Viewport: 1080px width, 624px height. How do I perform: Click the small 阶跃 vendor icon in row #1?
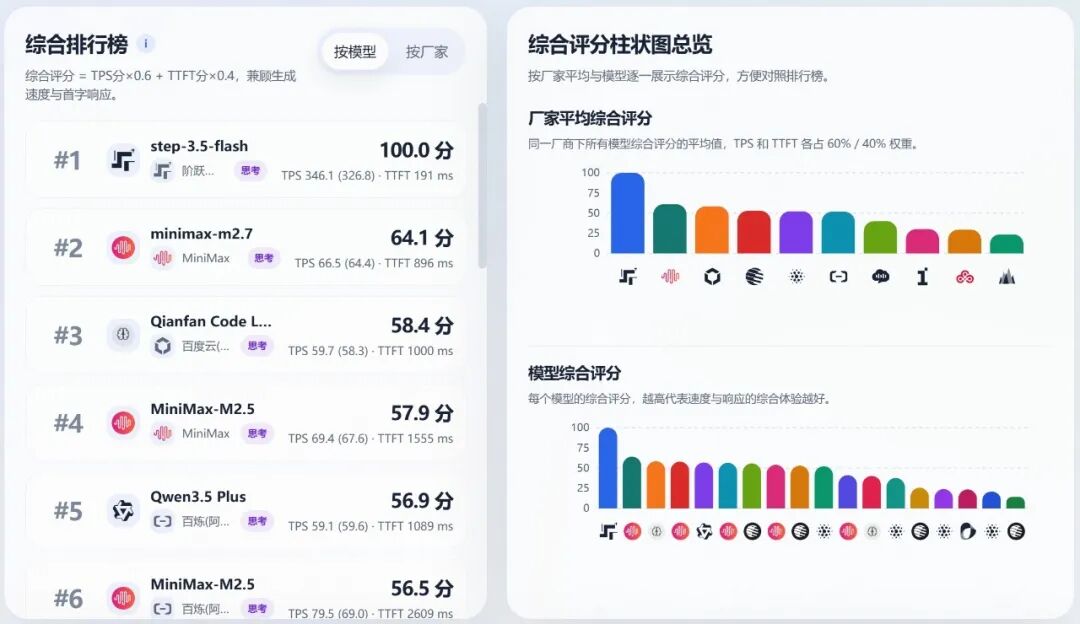[x=163, y=171]
